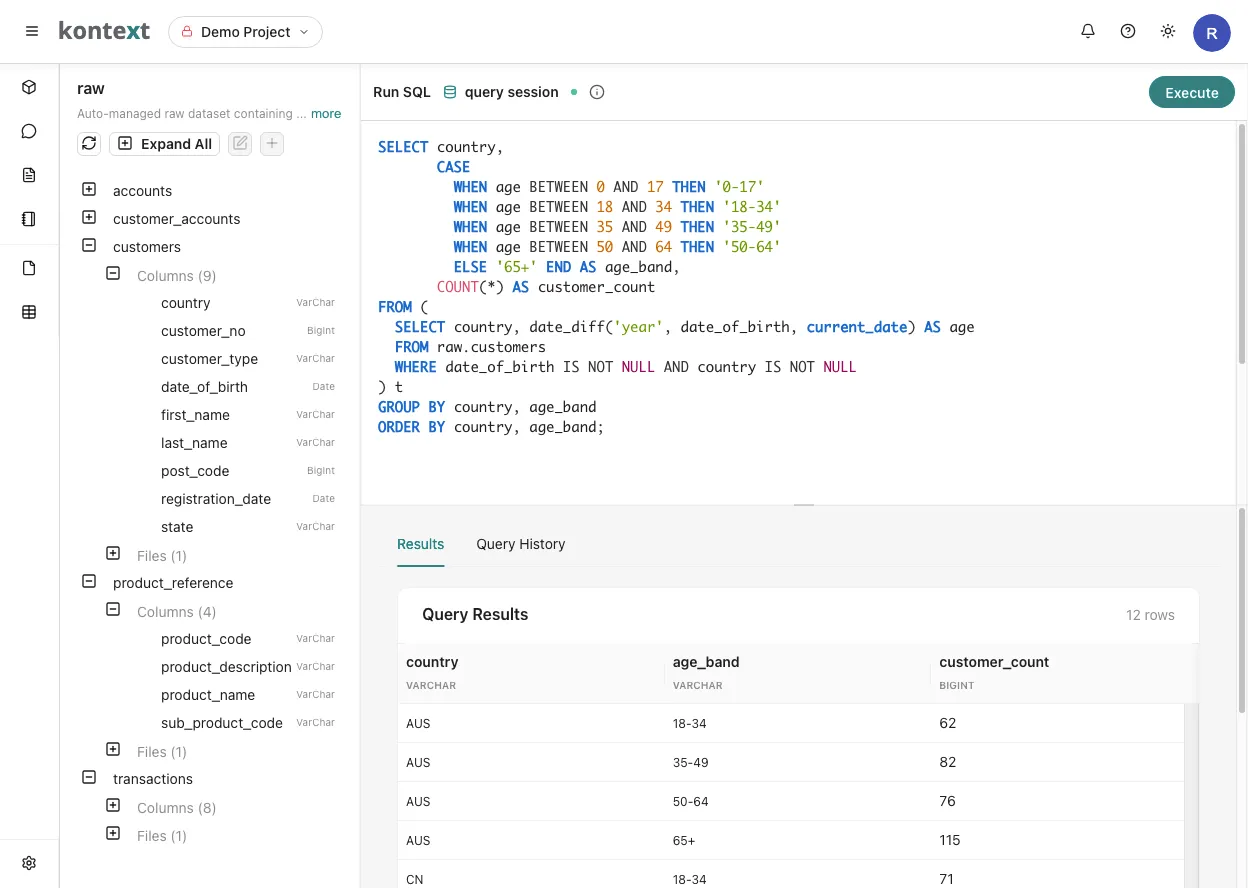The image size is (1248, 888).
Task: Open the hamburger navigation menu
Action: 32,32
